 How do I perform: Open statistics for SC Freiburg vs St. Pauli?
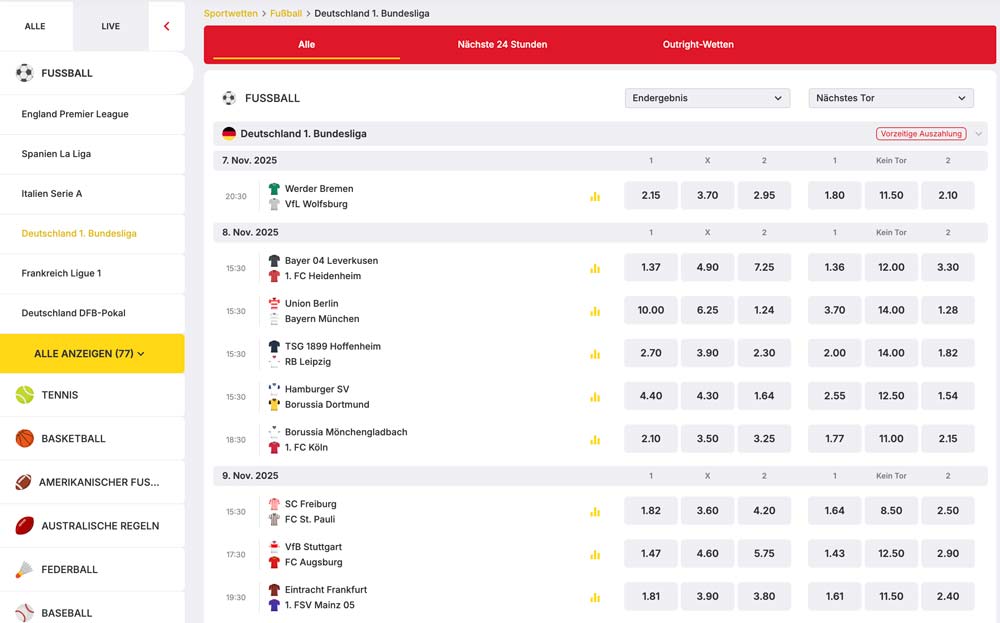(595, 511)
